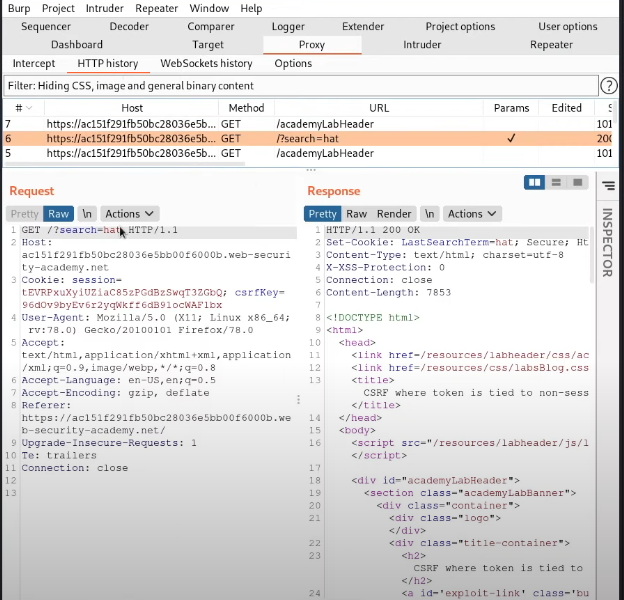Toggle newline display in Request panel
The image size is (624, 600).
pyautogui.click(x=87, y=214)
